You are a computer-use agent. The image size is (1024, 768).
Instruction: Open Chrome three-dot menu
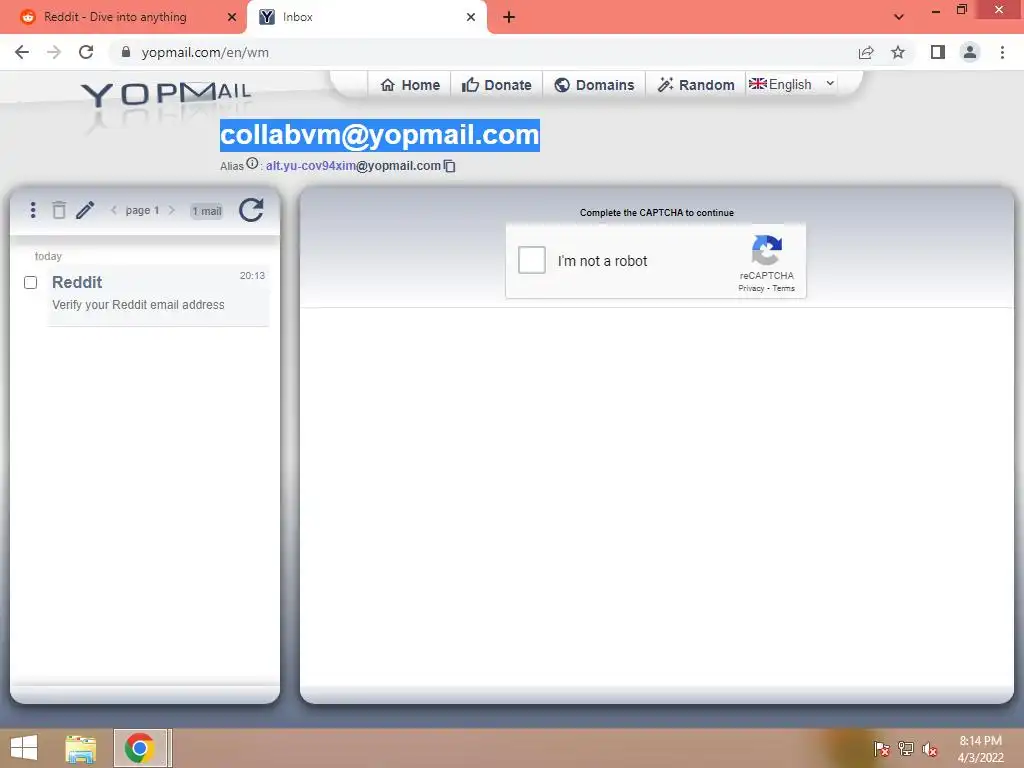click(1002, 52)
